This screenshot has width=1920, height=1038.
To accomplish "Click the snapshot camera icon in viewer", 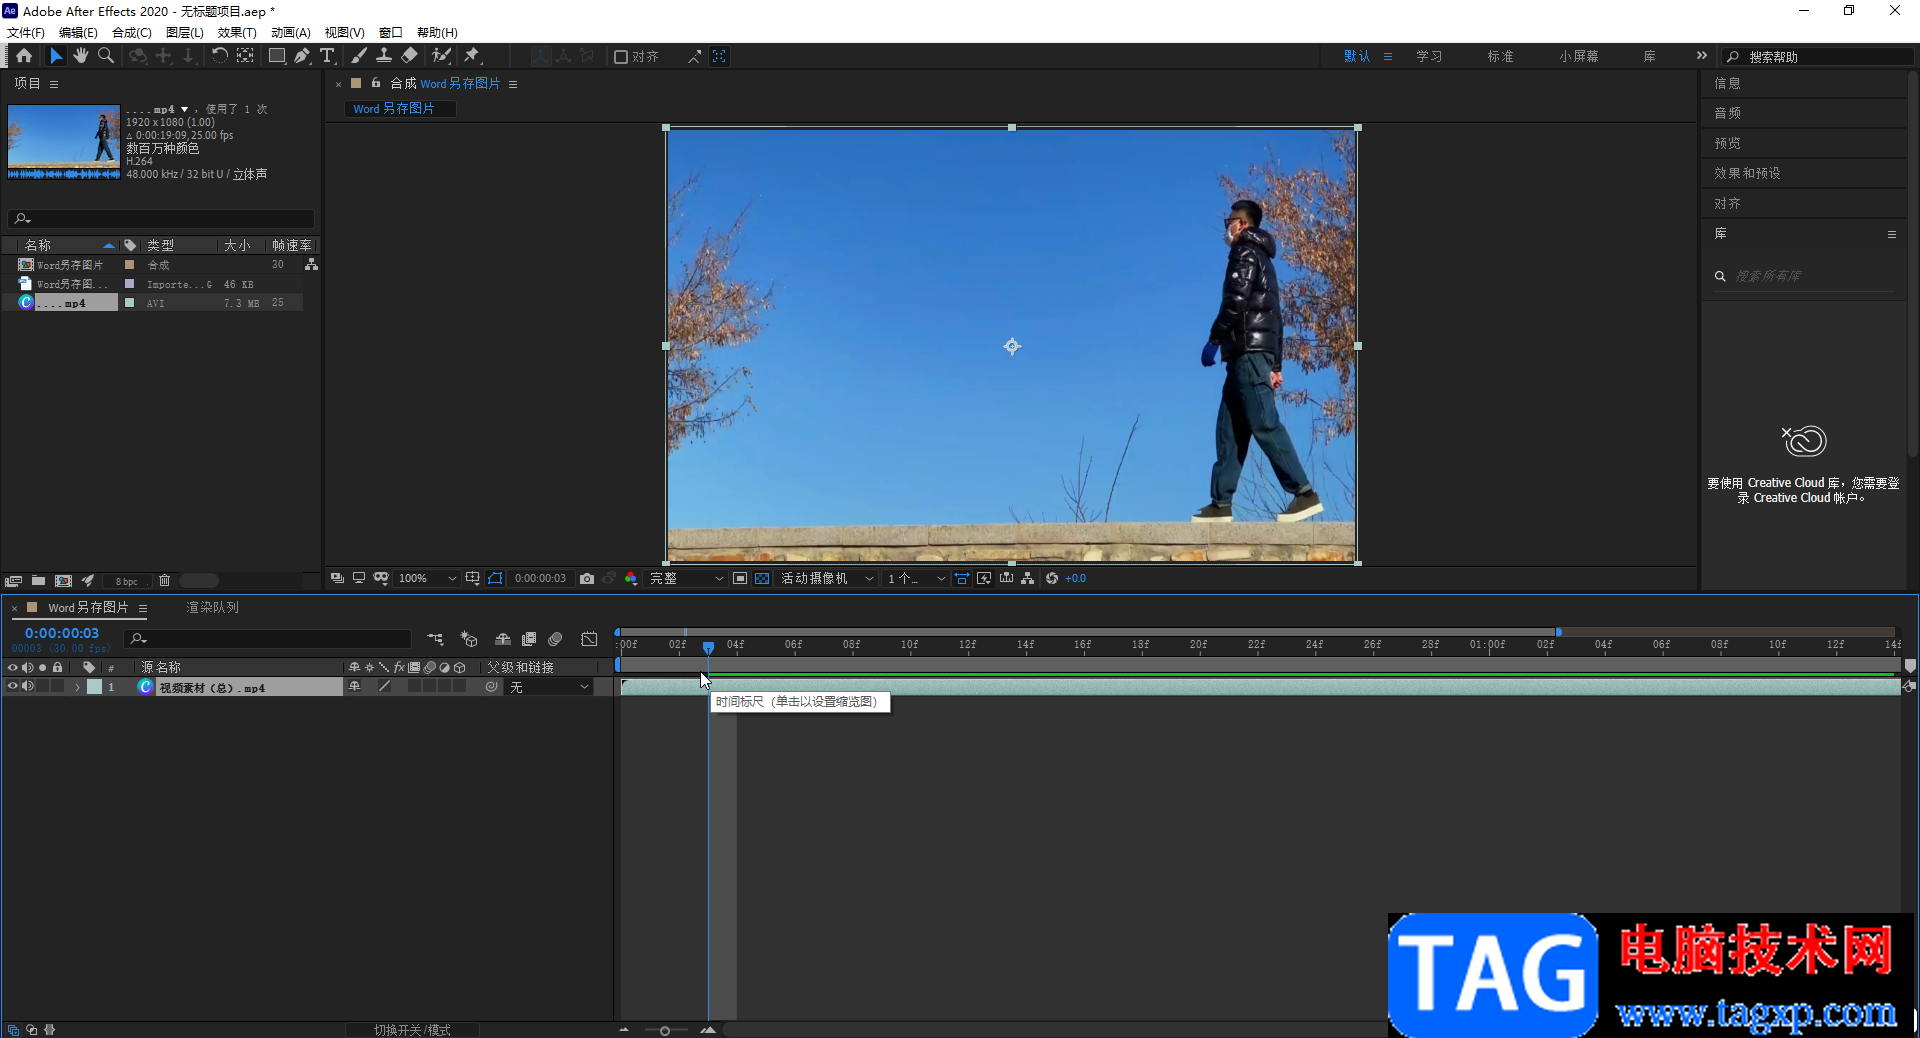I will [x=587, y=578].
